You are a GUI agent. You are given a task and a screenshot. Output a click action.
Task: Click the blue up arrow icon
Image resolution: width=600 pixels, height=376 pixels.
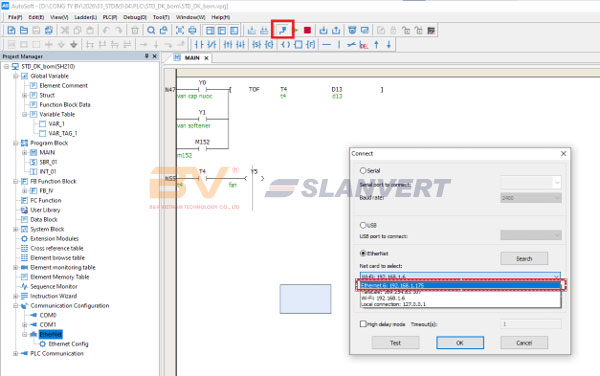pos(377,45)
